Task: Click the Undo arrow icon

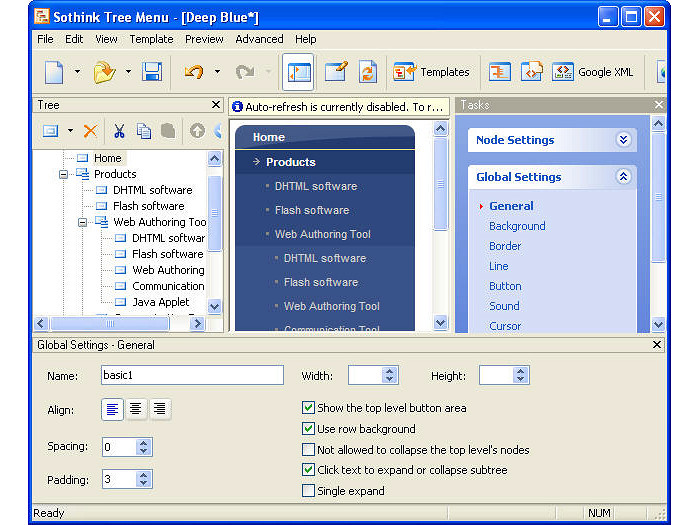Action: coord(194,72)
